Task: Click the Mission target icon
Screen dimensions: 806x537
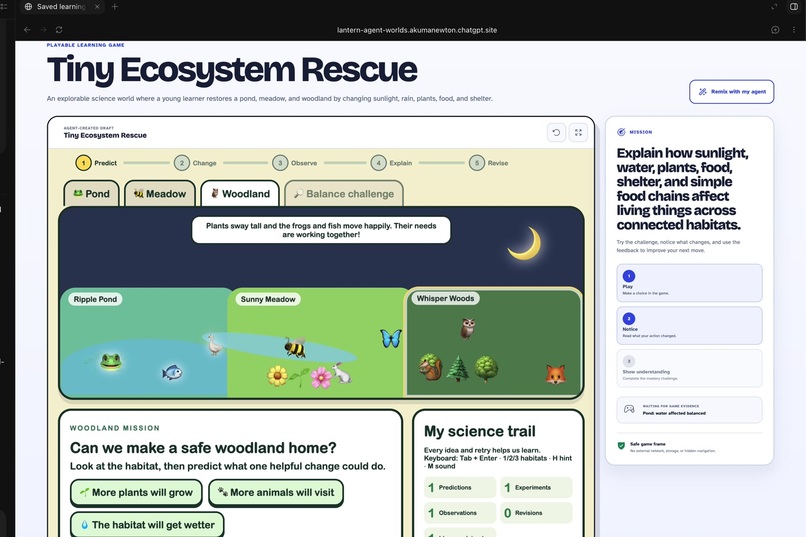Action: [x=621, y=132]
